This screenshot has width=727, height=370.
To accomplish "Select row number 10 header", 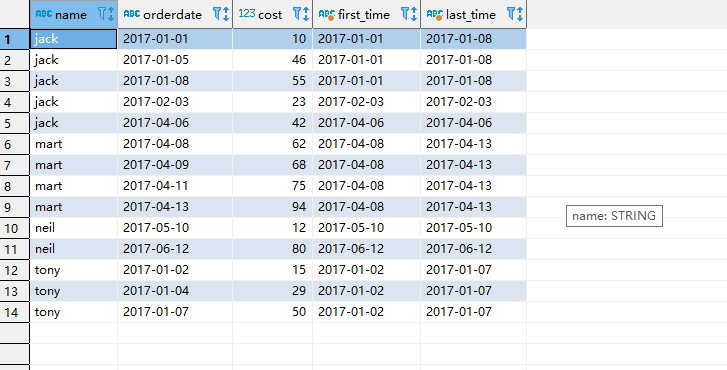I will [x=15, y=228].
